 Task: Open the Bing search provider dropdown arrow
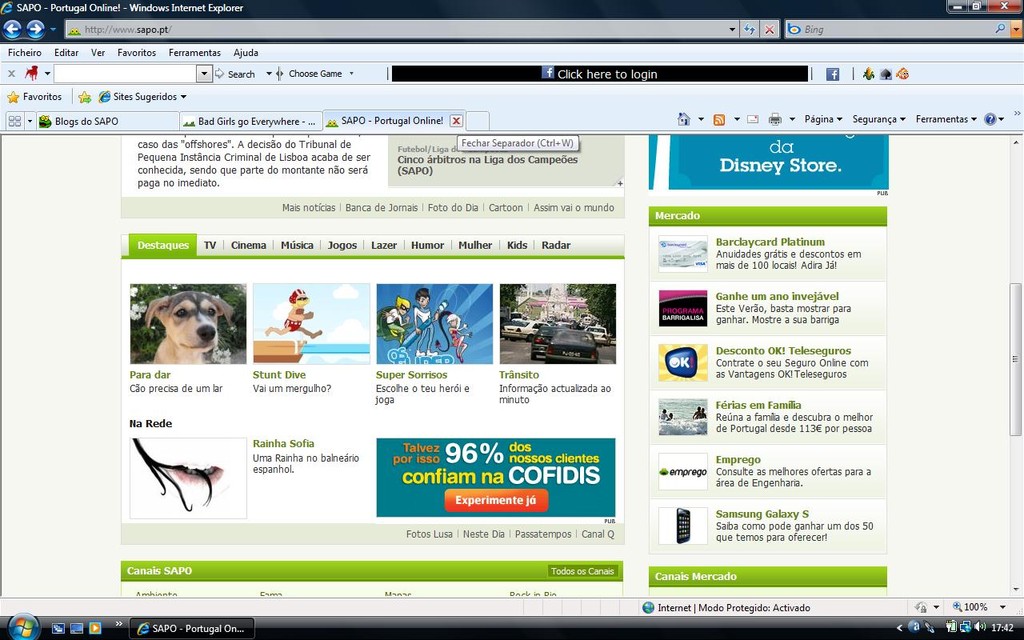point(1016,29)
